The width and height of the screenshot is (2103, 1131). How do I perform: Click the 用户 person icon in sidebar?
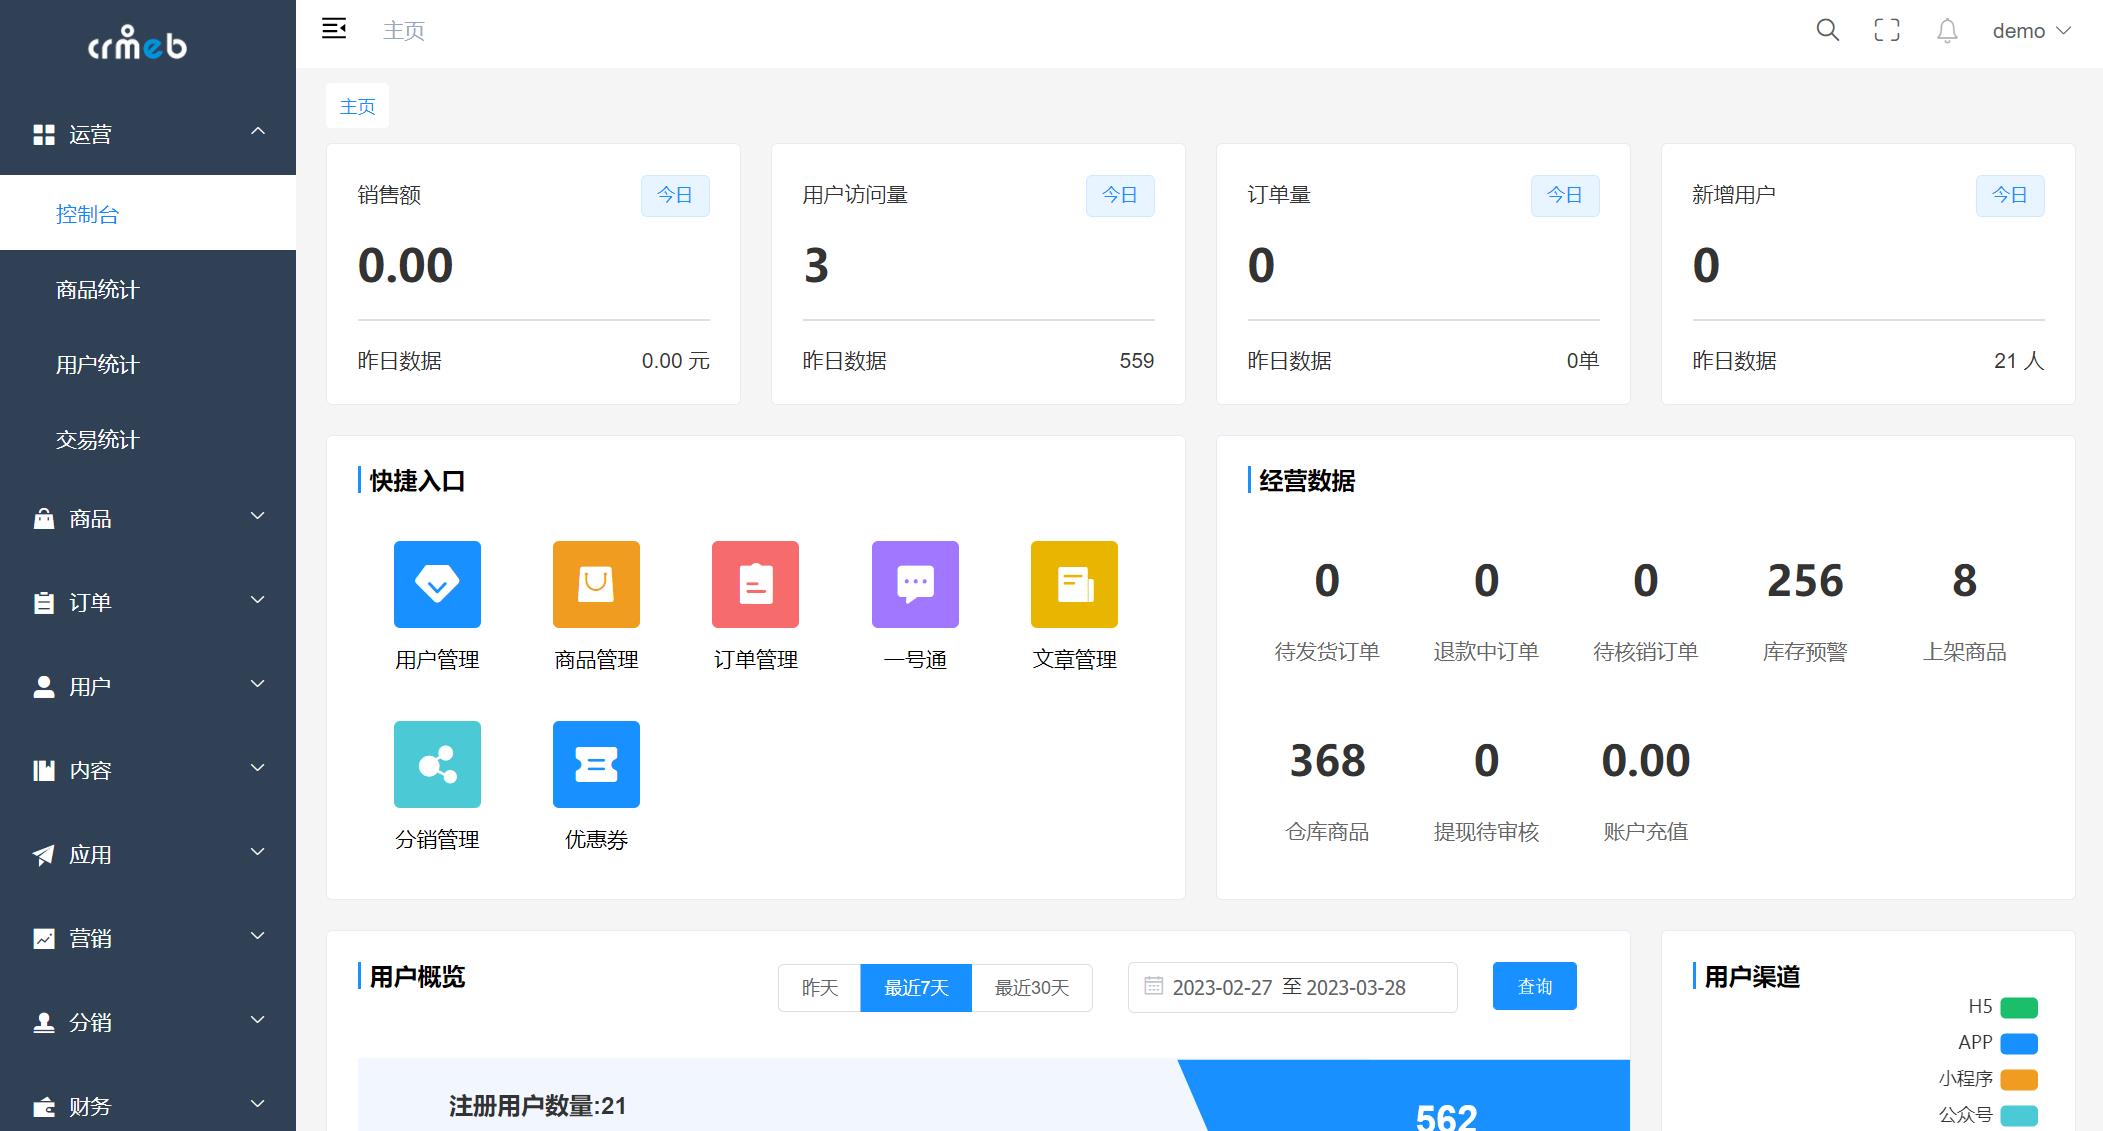[x=44, y=686]
